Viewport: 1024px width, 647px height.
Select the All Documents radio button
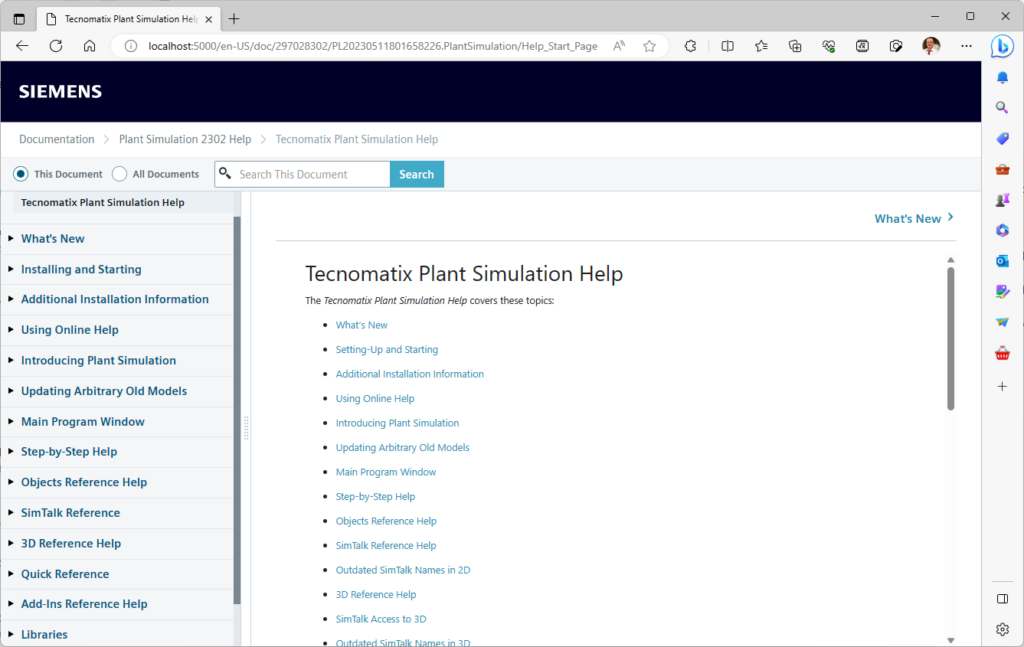tap(120, 174)
